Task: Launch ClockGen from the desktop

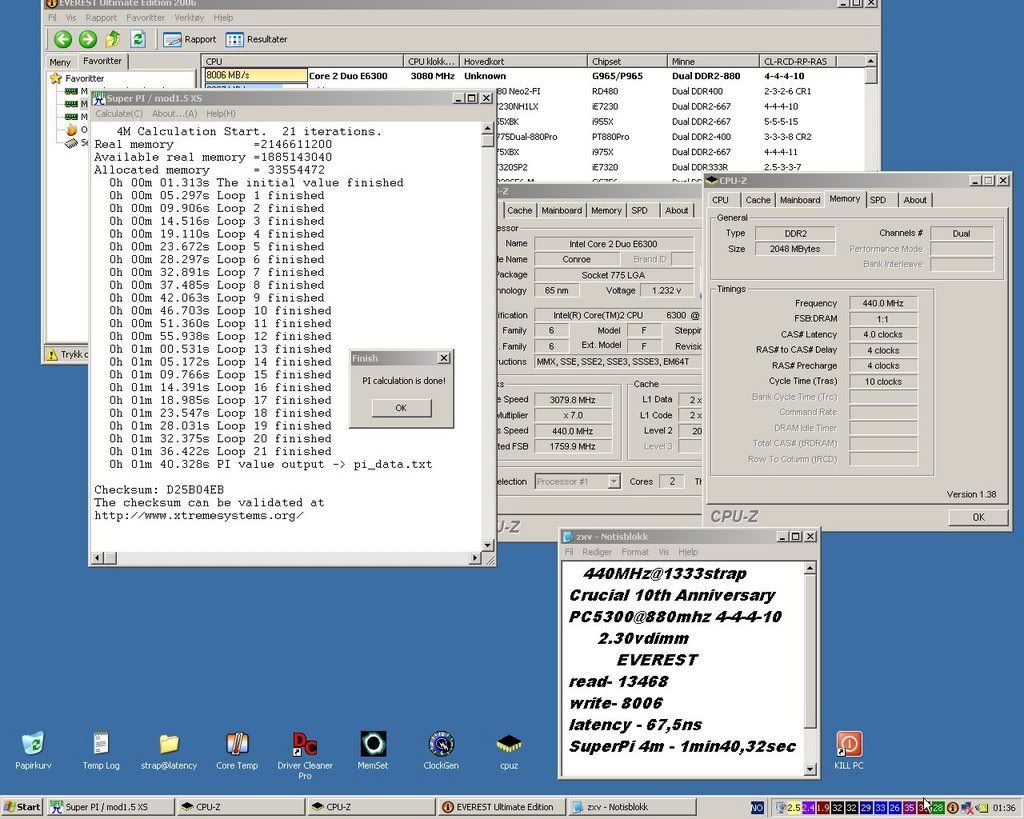Action: coord(441,750)
